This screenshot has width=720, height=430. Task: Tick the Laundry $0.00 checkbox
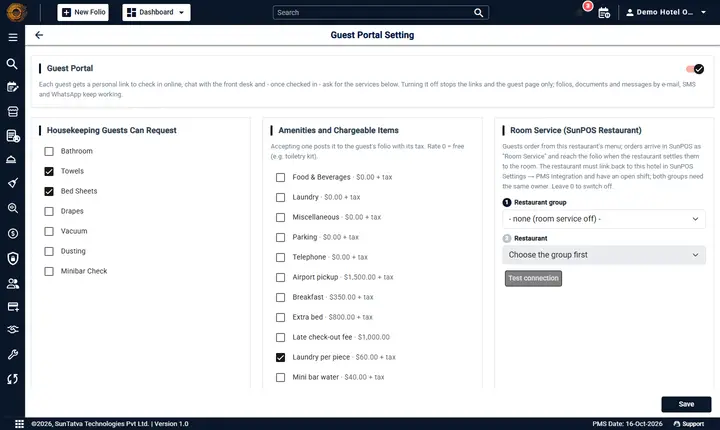280,197
